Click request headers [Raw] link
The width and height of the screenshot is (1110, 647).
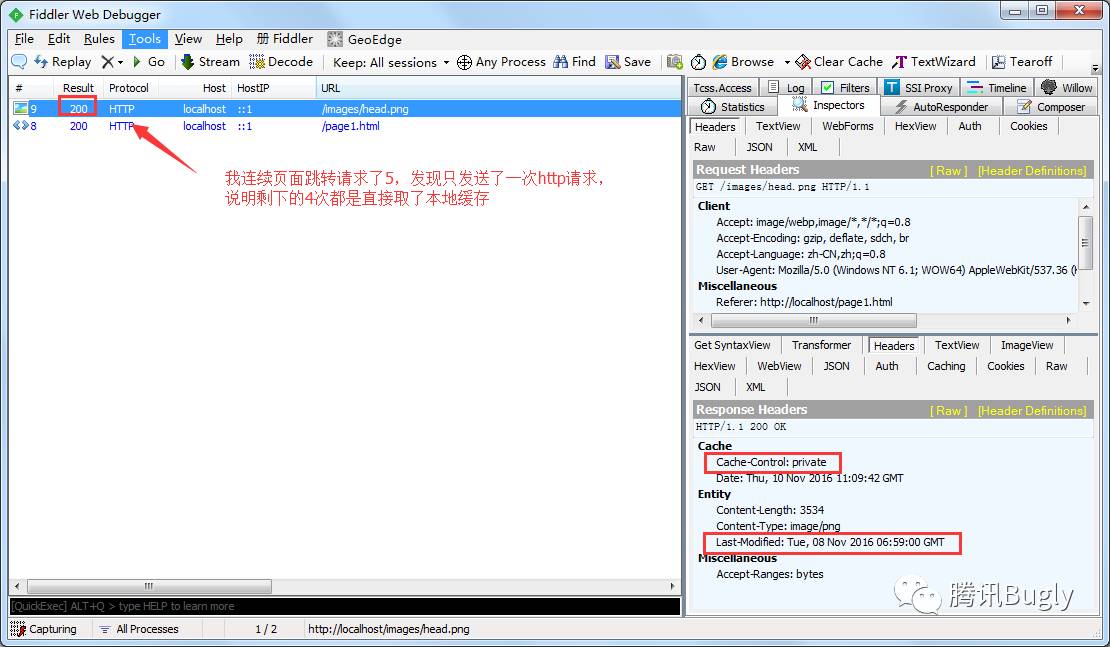pos(949,171)
